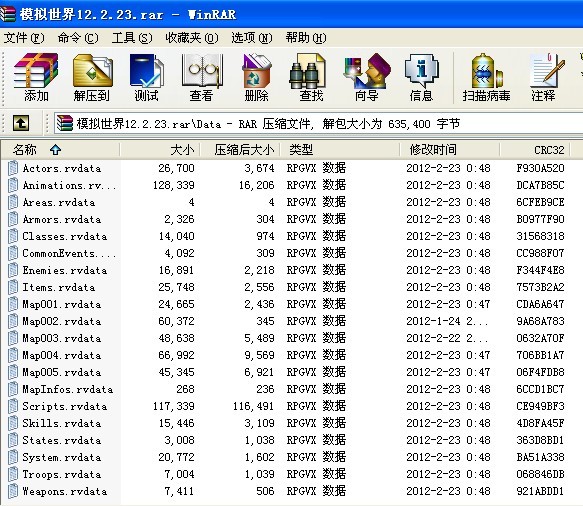Open the 解压到 (Extract To) tool
The width and height of the screenshot is (583, 506).
coord(91,77)
